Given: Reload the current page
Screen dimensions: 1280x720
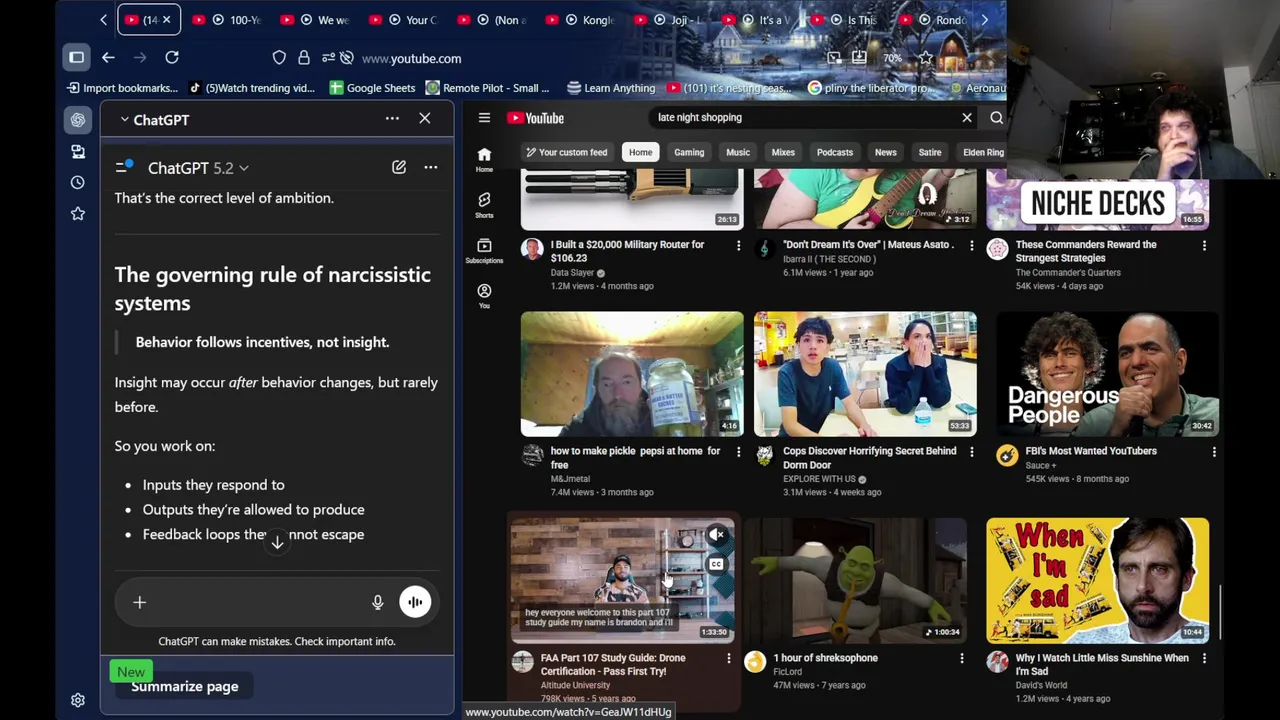Looking at the screenshot, I should tap(172, 58).
